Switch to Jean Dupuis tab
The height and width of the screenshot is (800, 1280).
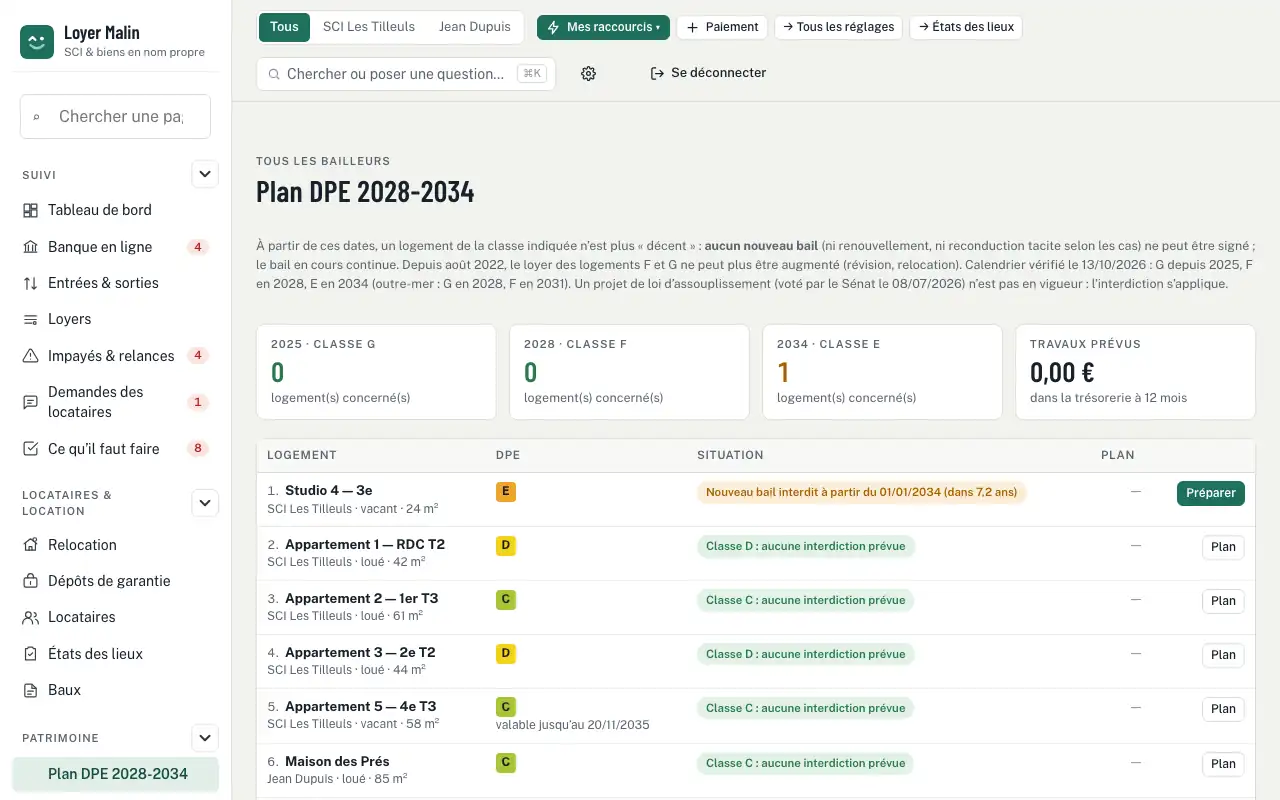pyautogui.click(x=475, y=27)
